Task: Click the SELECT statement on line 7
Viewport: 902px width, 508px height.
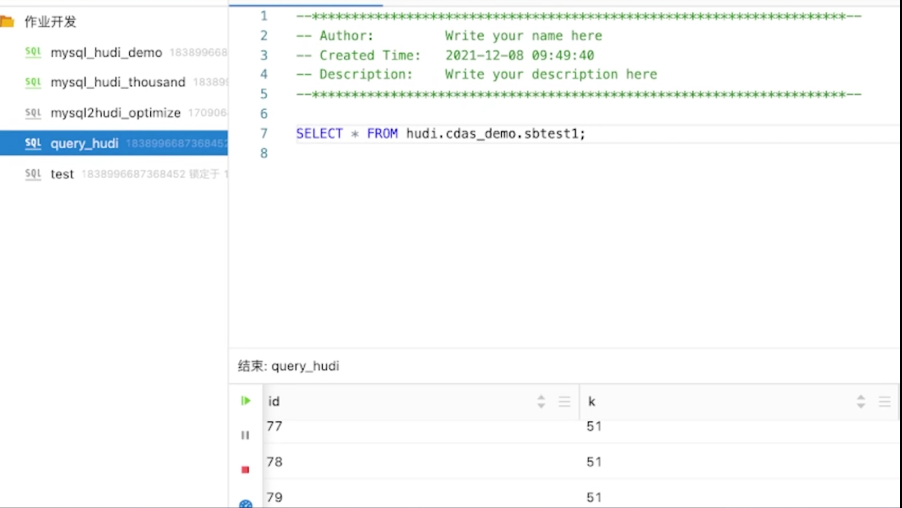Action: [x=441, y=133]
